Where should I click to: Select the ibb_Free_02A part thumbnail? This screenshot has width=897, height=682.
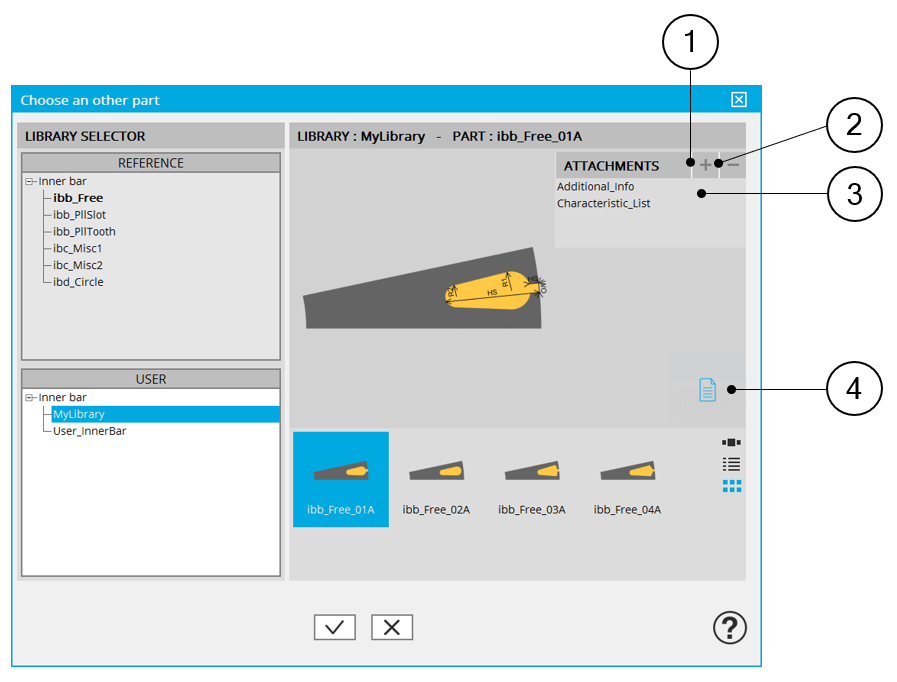(436, 480)
